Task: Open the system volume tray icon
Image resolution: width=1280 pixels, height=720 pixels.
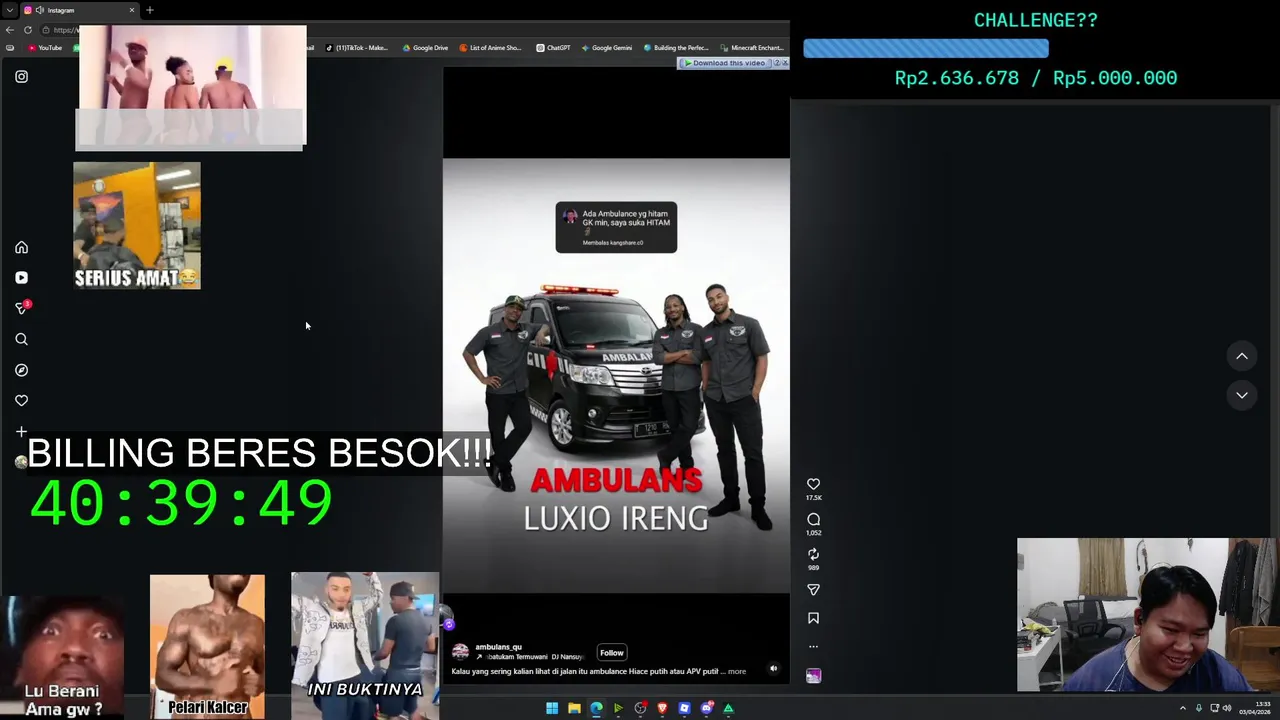Action: click(x=1227, y=708)
